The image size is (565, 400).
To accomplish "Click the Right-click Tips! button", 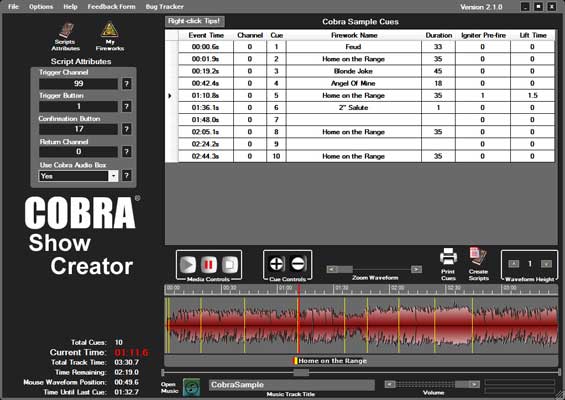I will pos(195,21).
